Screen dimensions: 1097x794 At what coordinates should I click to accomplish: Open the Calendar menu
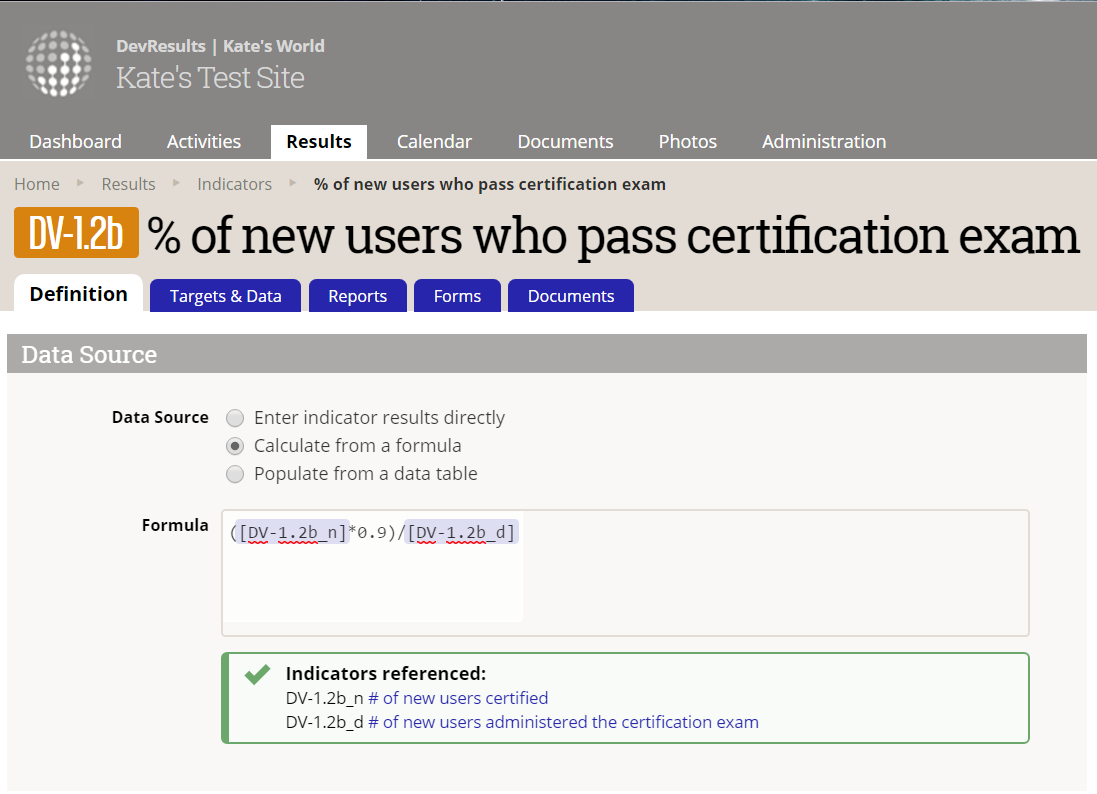tap(434, 142)
